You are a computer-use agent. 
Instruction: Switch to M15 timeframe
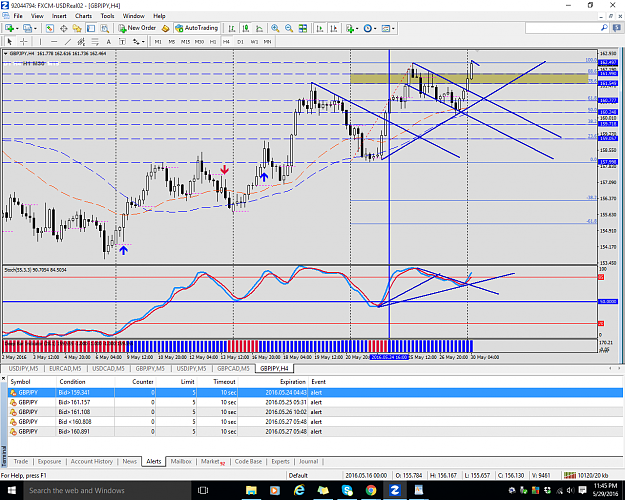point(185,41)
